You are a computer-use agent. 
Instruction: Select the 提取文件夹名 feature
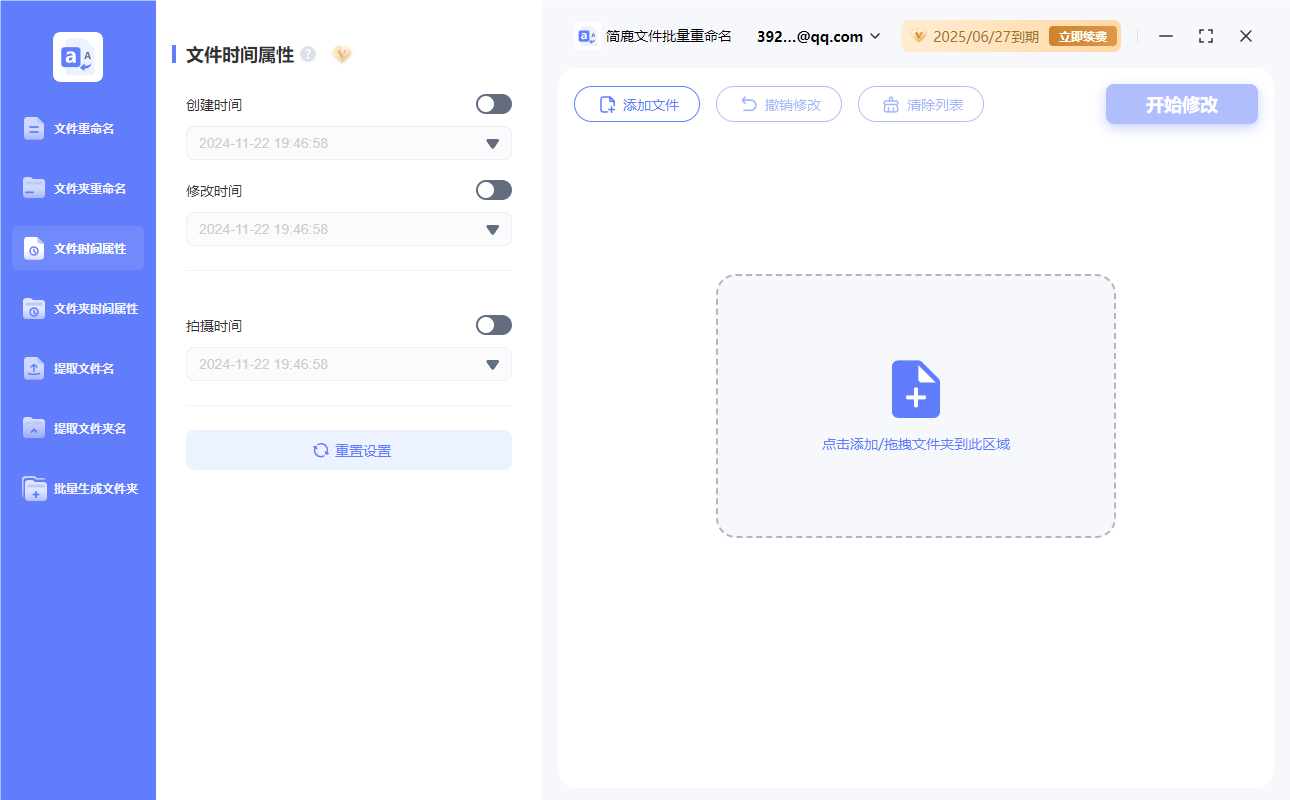(x=77, y=428)
